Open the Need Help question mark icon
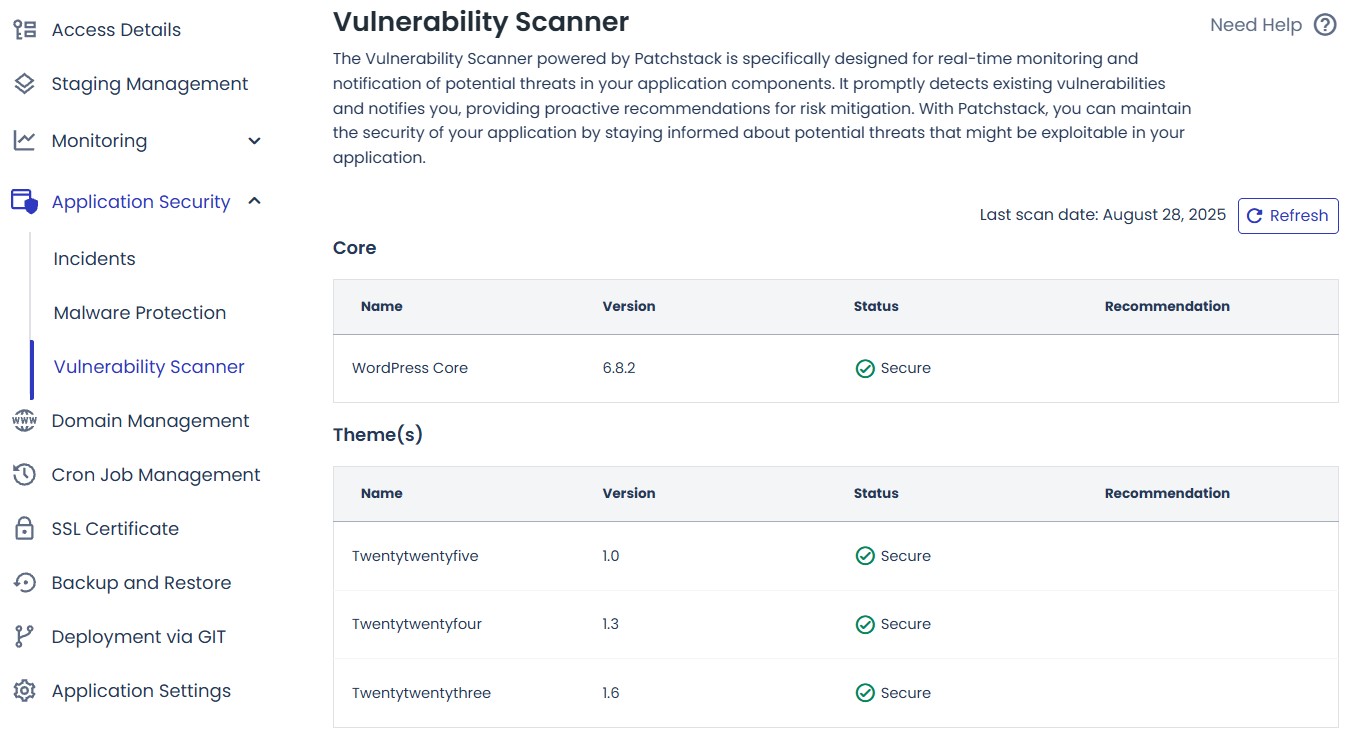This screenshot has height=733, width=1347. click(x=1325, y=24)
